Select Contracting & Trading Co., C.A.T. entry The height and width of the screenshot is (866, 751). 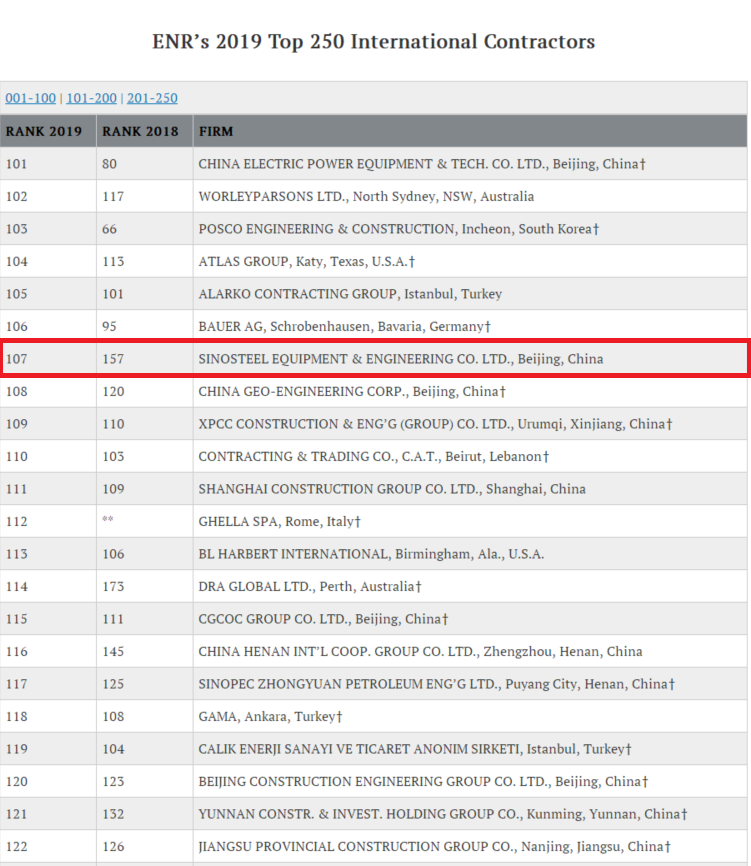click(374, 457)
